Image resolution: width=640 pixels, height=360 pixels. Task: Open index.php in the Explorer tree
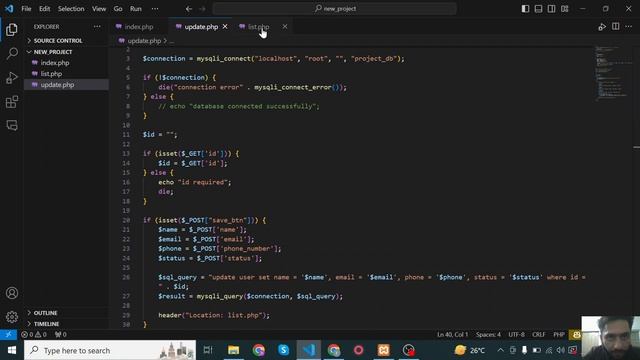pyautogui.click(x=55, y=63)
